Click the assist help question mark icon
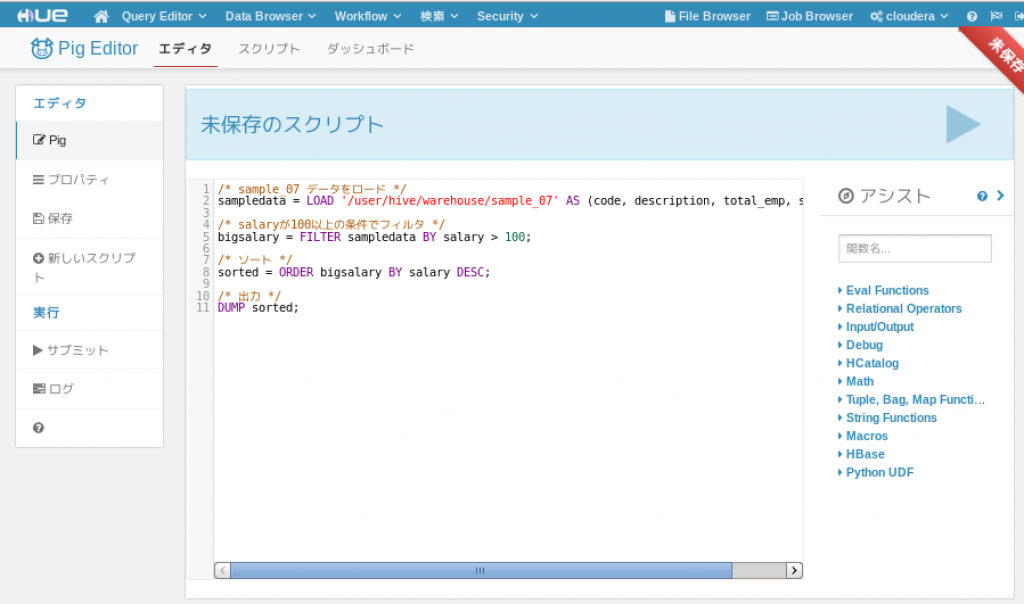1024x604 pixels. point(982,196)
